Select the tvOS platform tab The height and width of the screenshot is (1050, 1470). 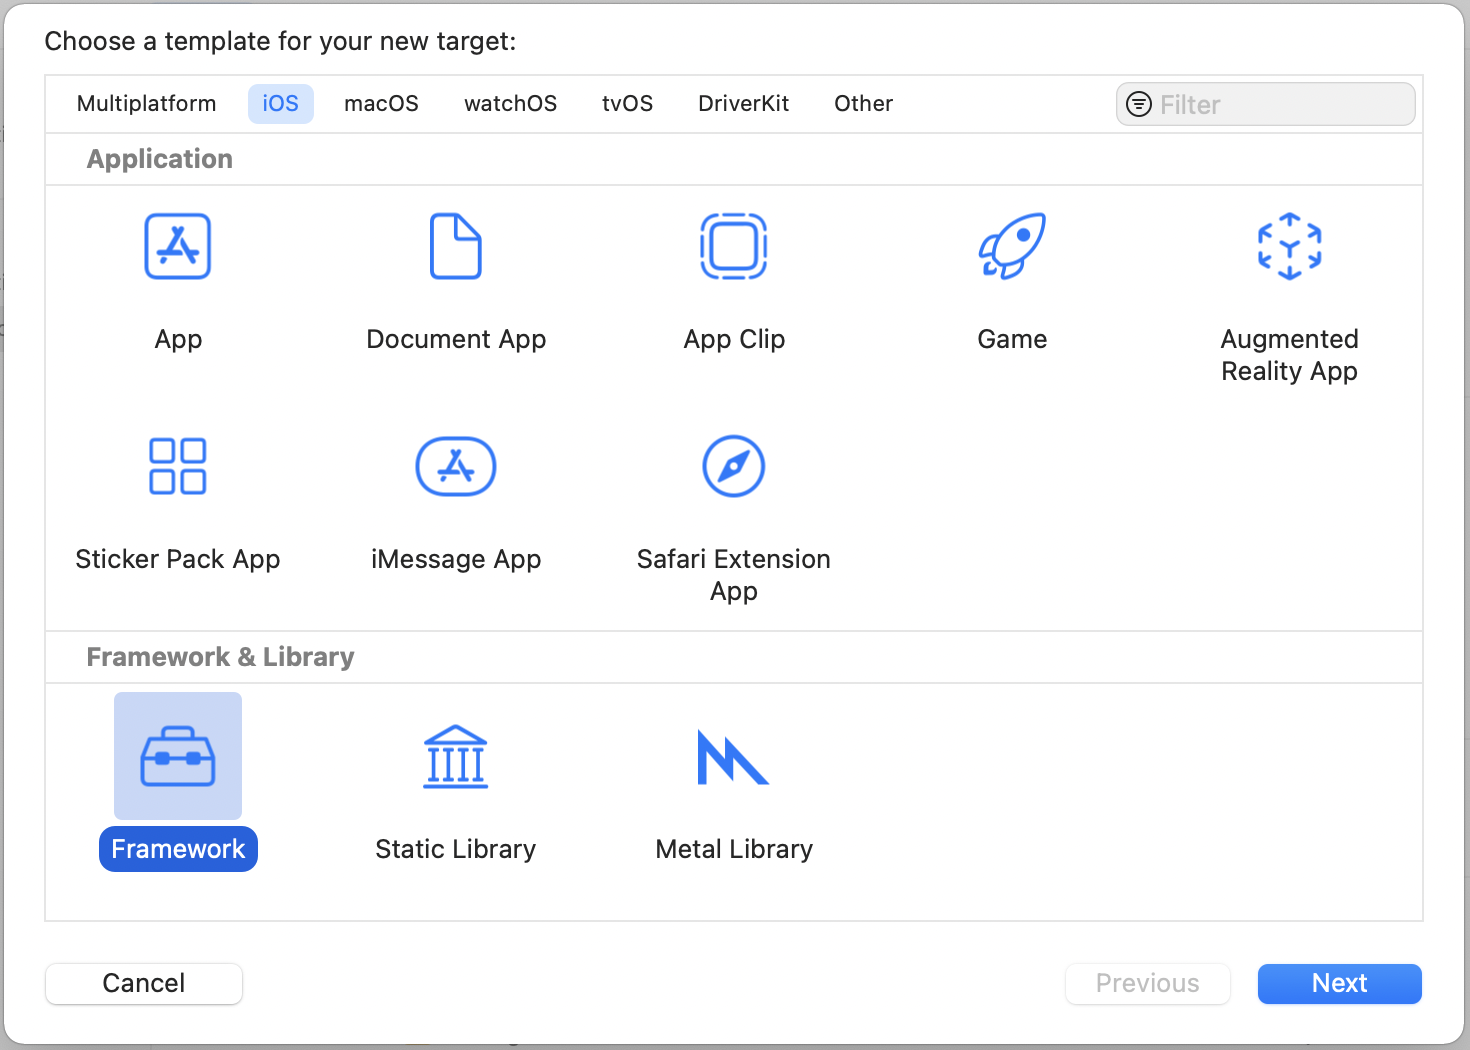tap(627, 104)
